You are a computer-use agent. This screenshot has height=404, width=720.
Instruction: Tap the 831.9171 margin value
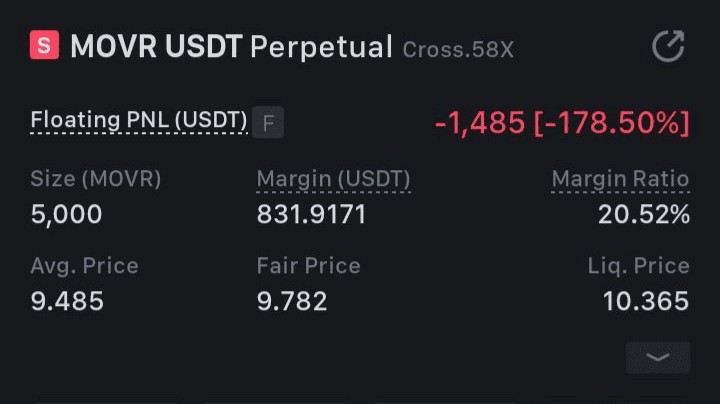point(311,214)
